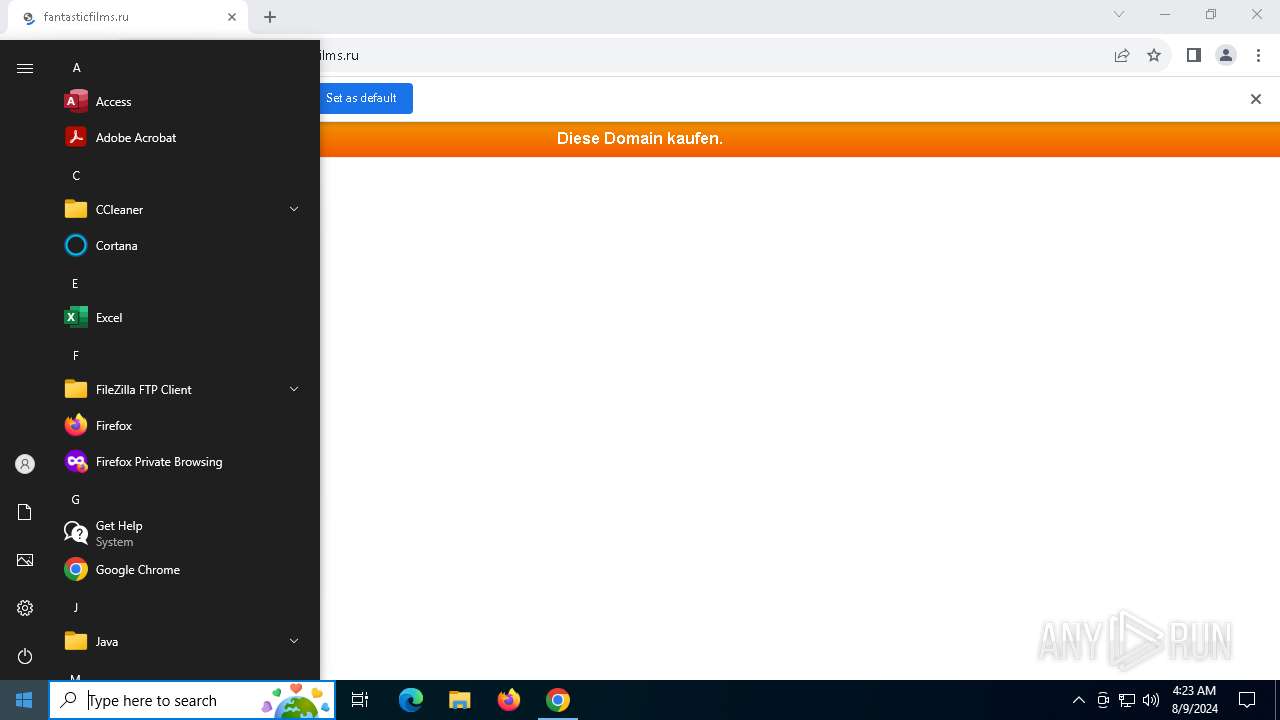Screen dimensions: 1280x720
Task: Open the Chrome profile avatar
Action: [x=1226, y=55]
